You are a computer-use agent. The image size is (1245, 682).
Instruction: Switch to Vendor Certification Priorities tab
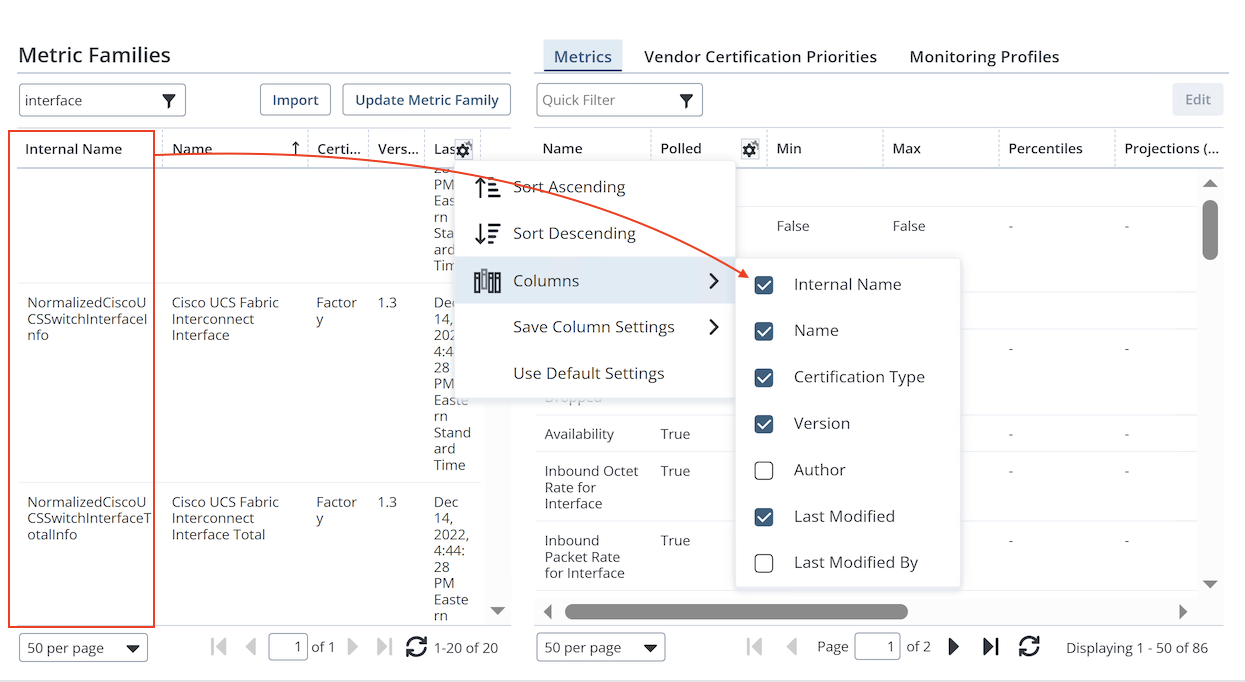coord(760,57)
